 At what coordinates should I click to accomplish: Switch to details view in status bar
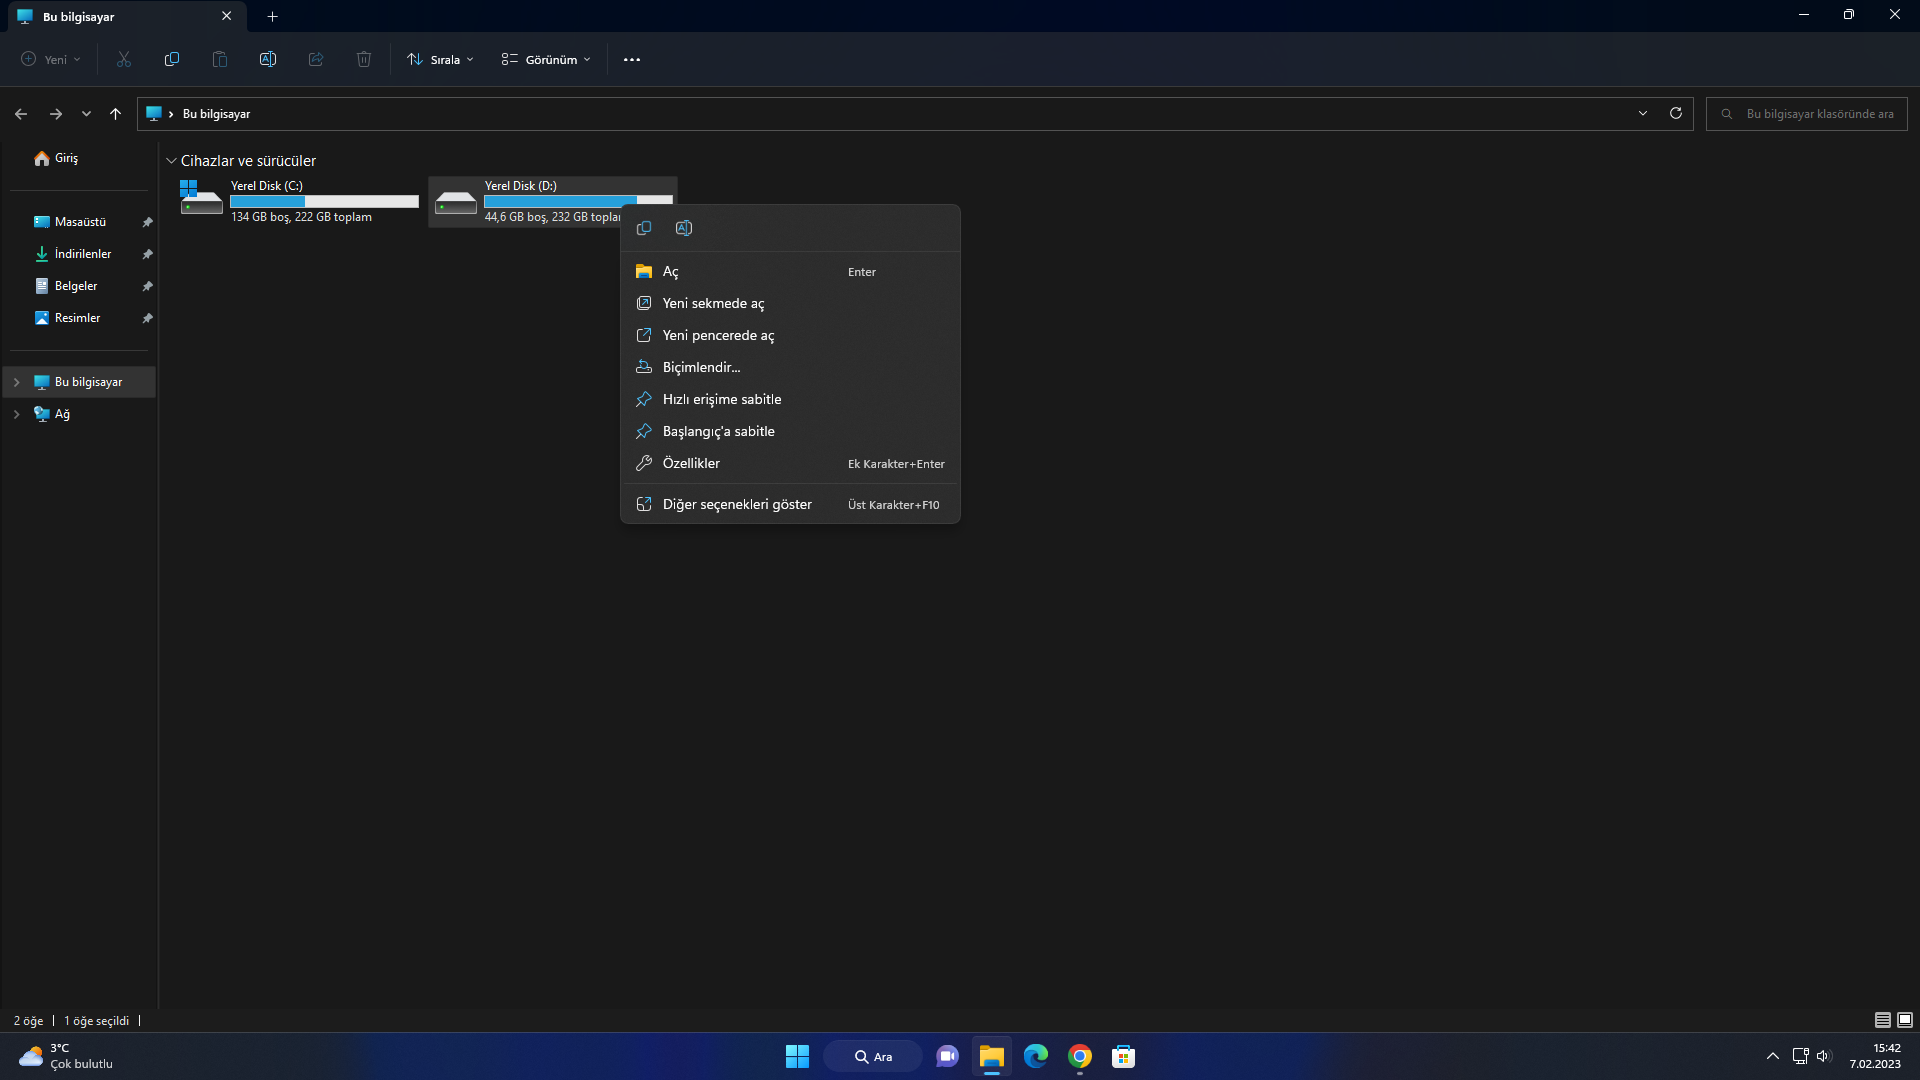[x=1883, y=1020]
